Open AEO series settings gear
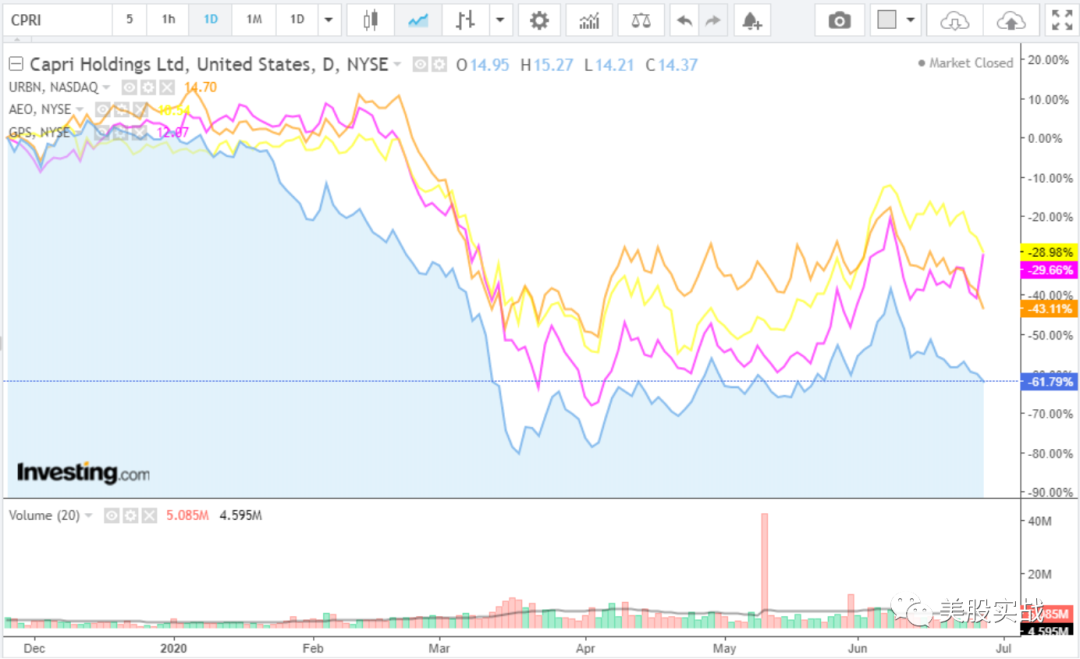The height and width of the screenshot is (659, 1080). [x=121, y=109]
